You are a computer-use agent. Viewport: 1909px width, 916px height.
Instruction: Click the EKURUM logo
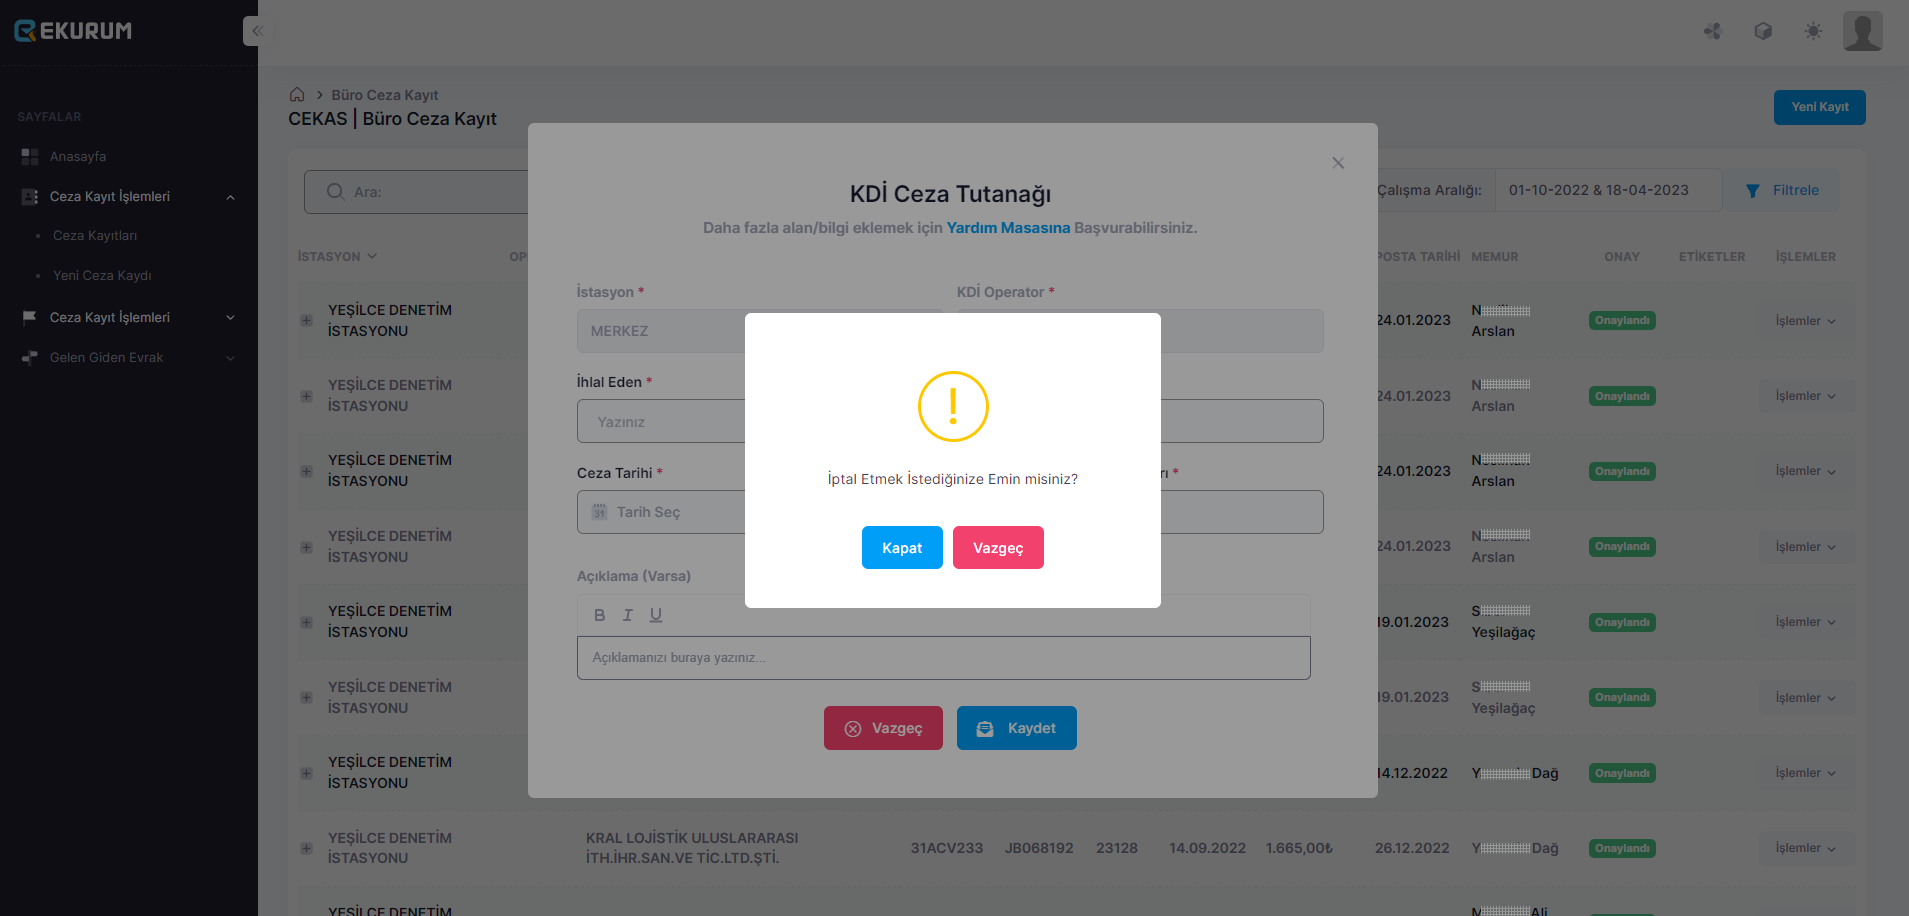(73, 31)
